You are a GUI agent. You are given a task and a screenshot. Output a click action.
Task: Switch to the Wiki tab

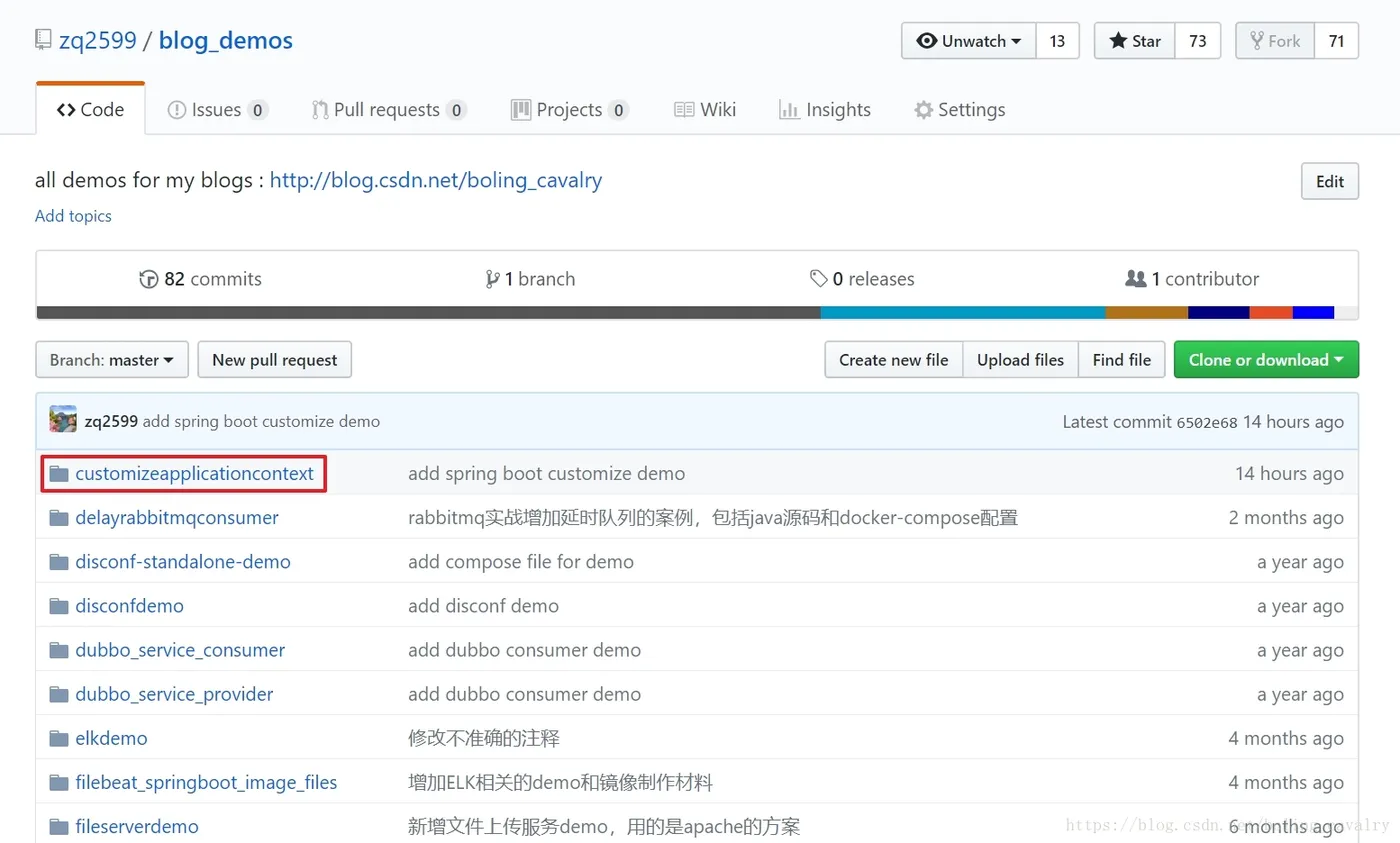(705, 110)
